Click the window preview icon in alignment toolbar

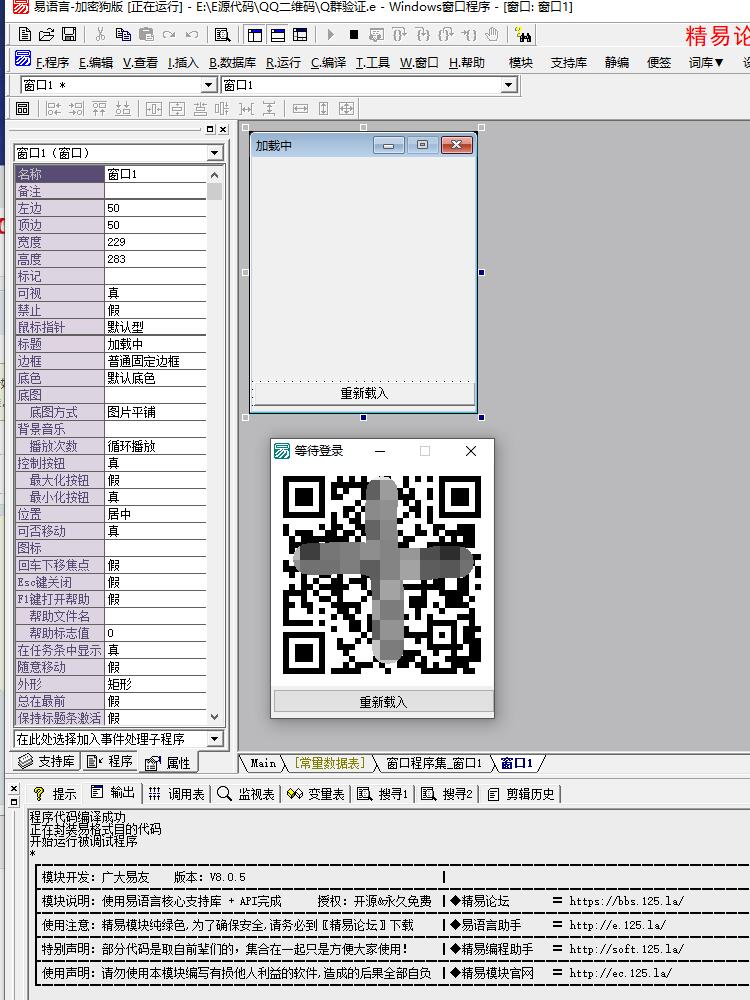tap(22, 108)
